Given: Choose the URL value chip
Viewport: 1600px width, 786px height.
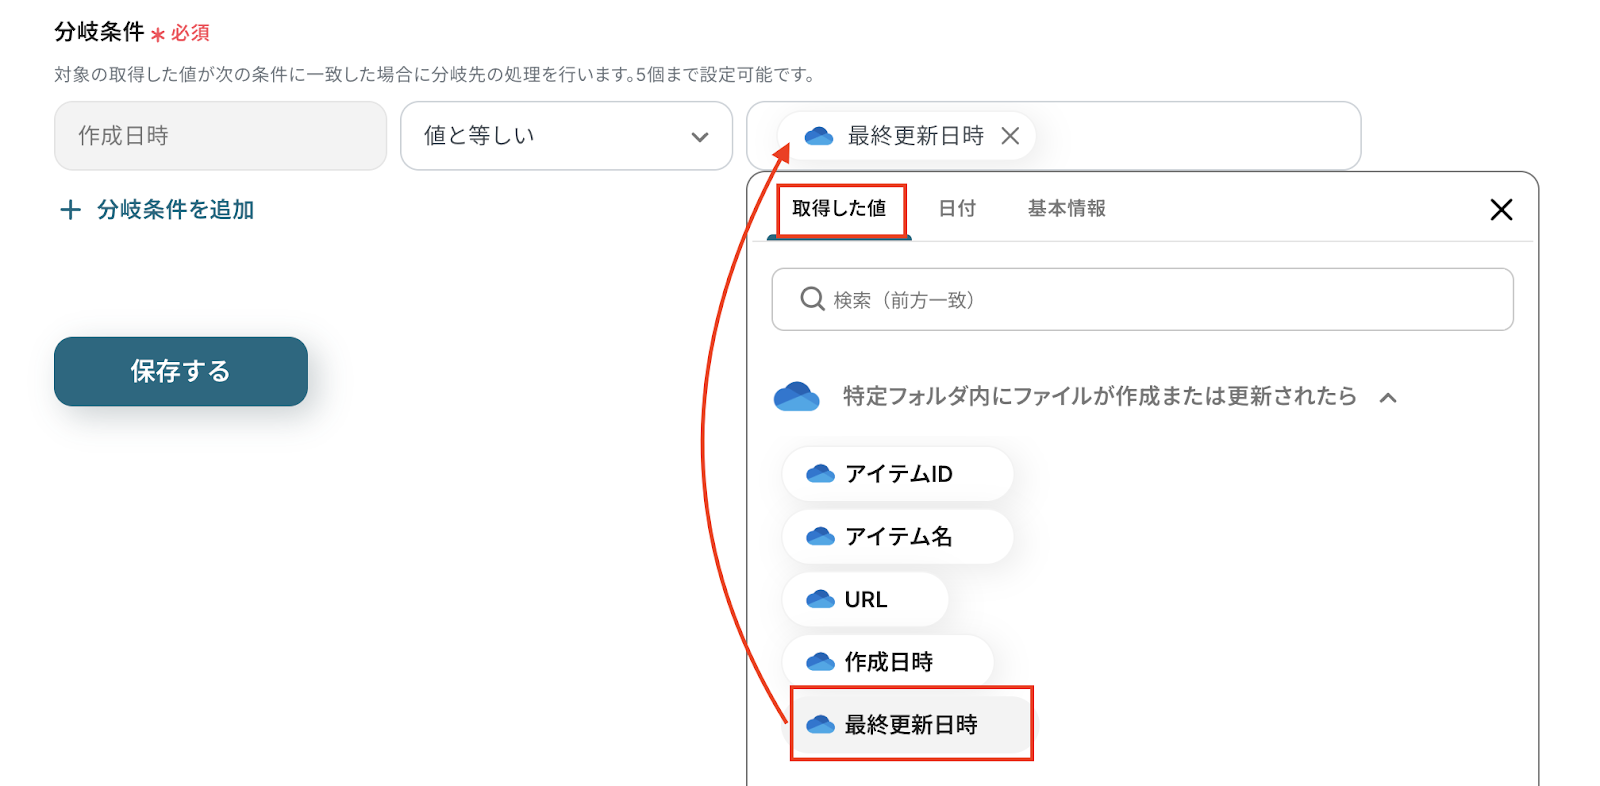Looking at the screenshot, I should point(865,600).
